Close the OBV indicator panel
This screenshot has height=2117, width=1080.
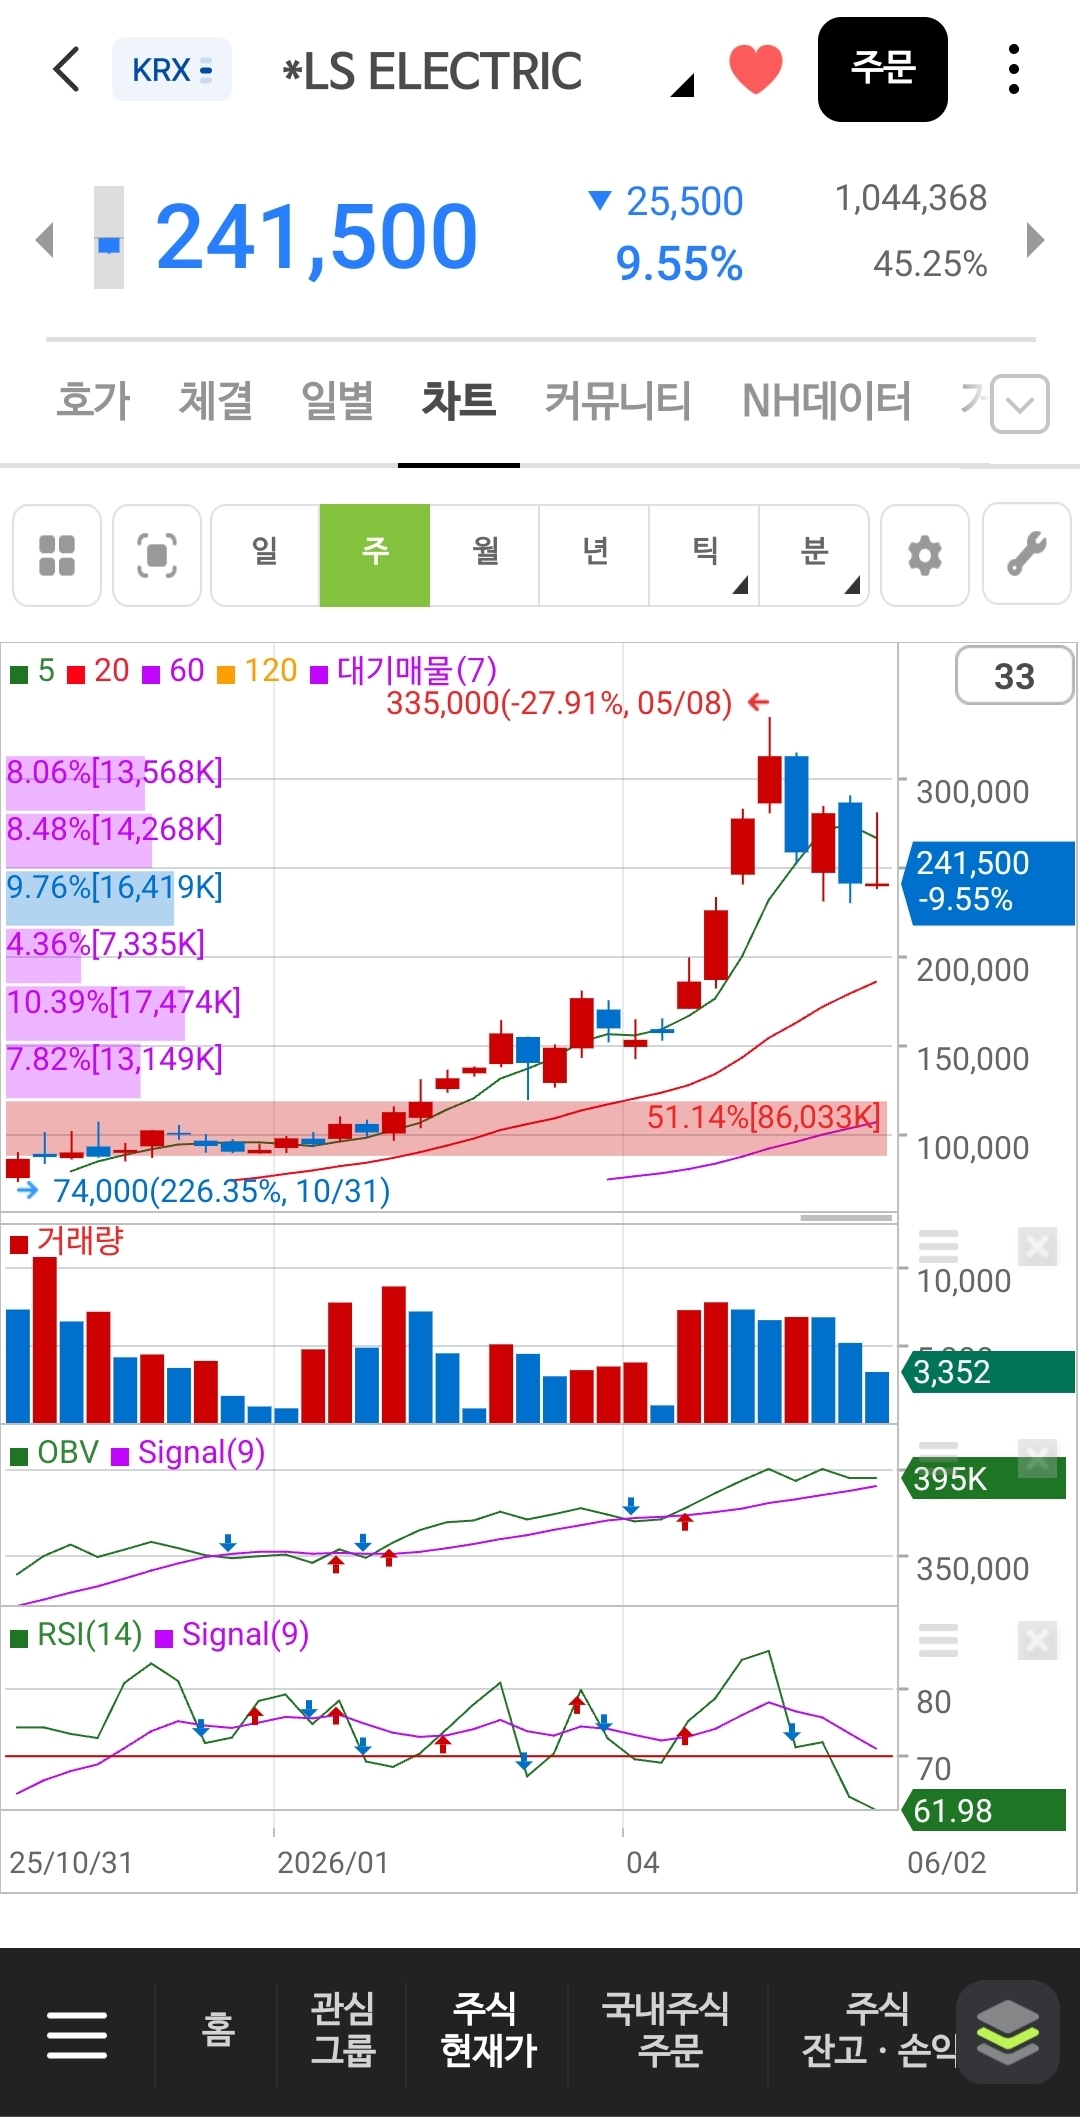(x=1037, y=1458)
